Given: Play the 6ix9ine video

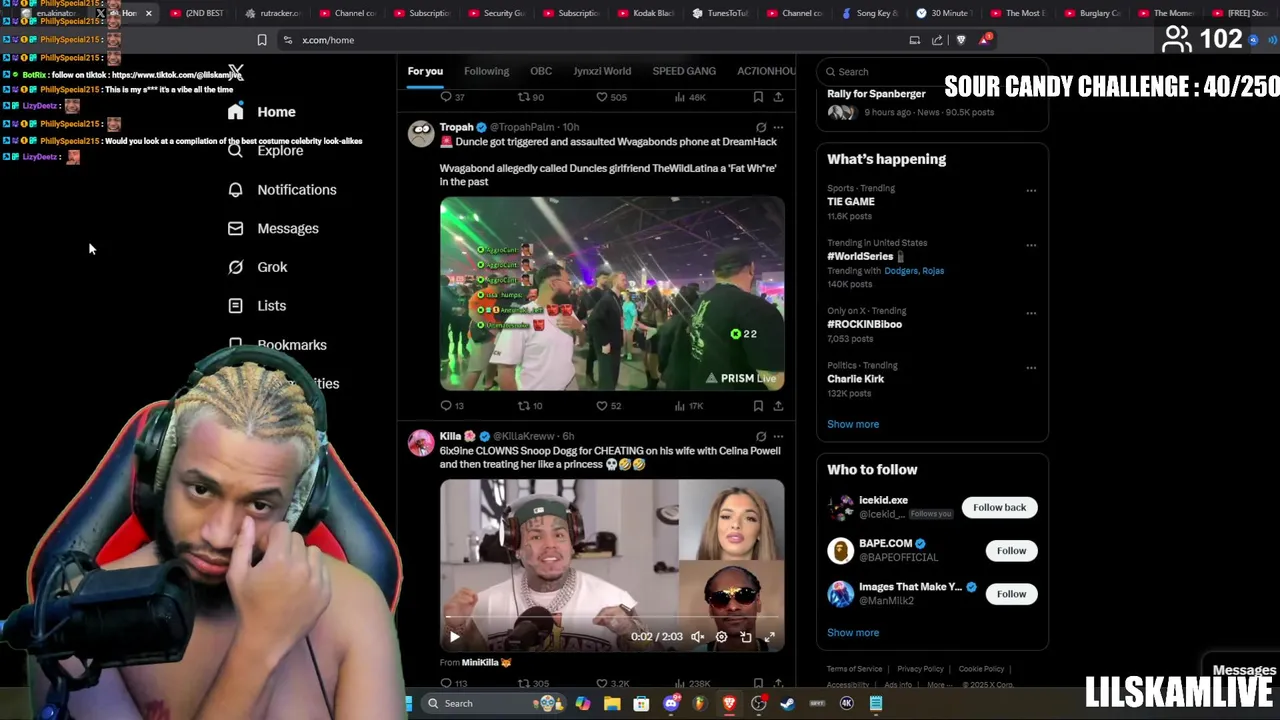Looking at the screenshot, I should click(454, 636).
